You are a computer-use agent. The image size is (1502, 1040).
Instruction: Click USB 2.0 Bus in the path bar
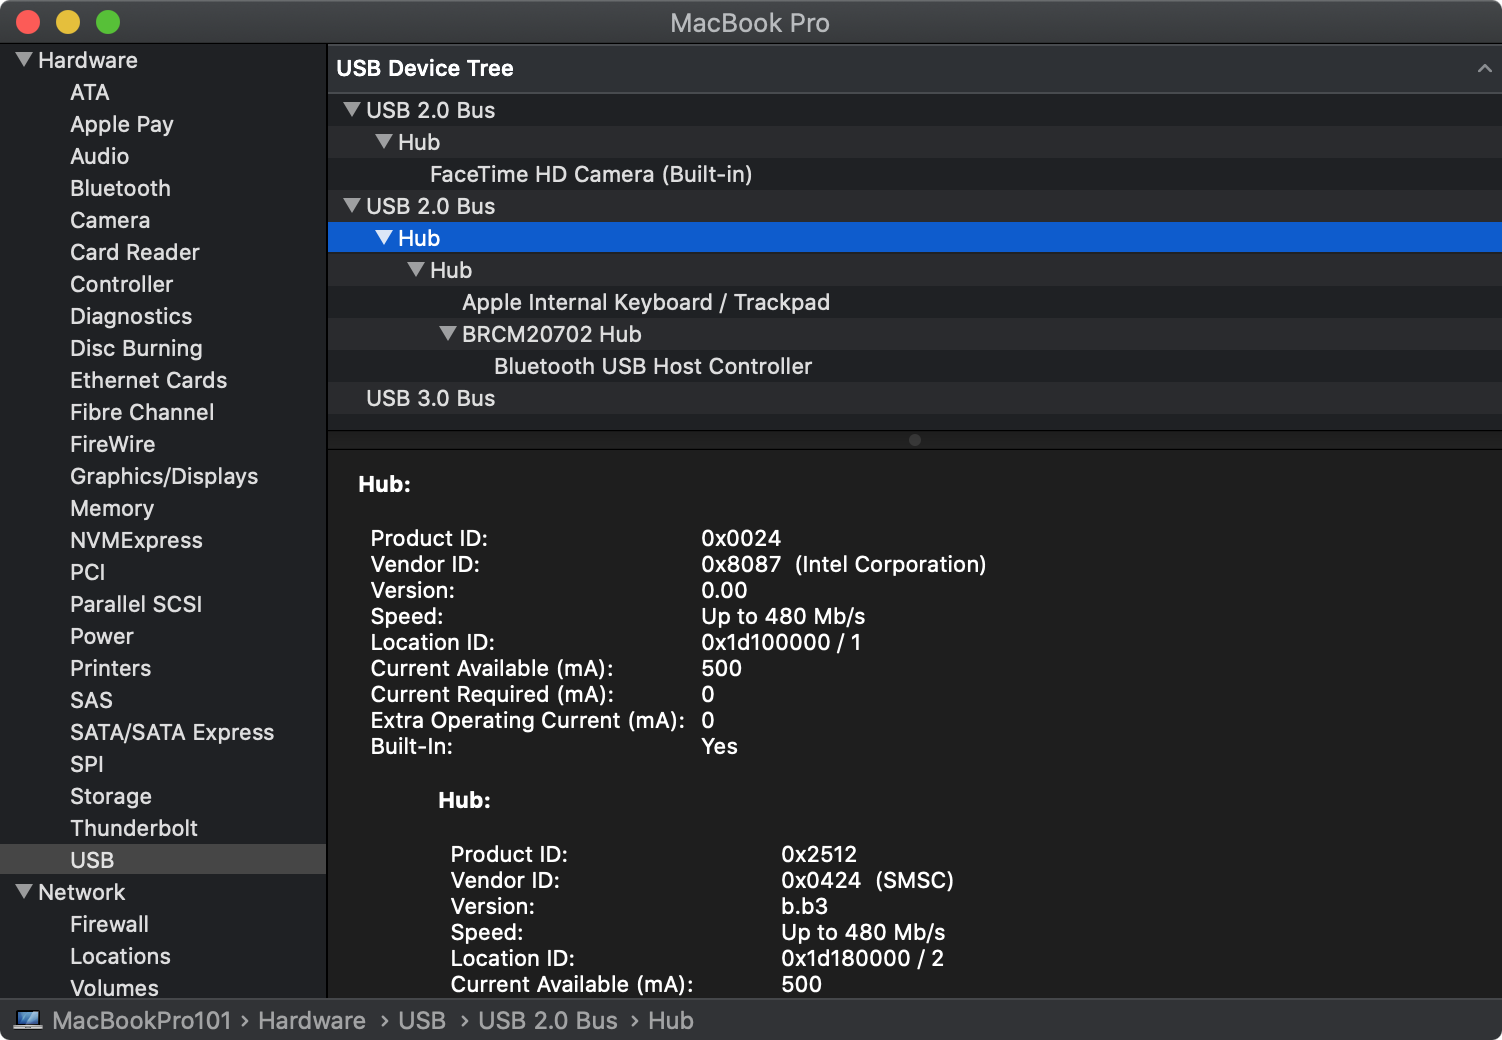547,1020
